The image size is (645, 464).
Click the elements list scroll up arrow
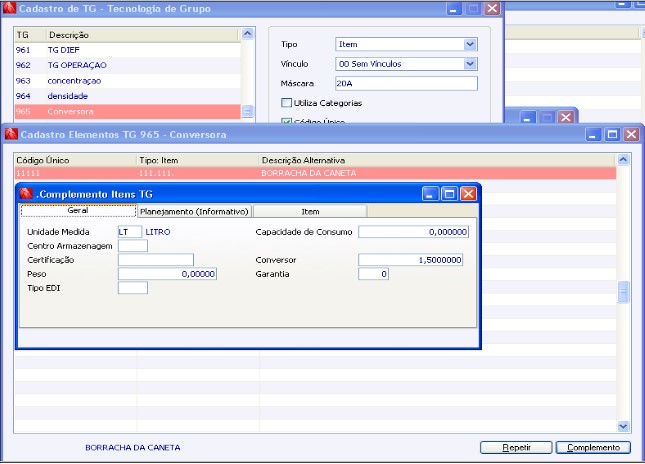coord(623,160)
